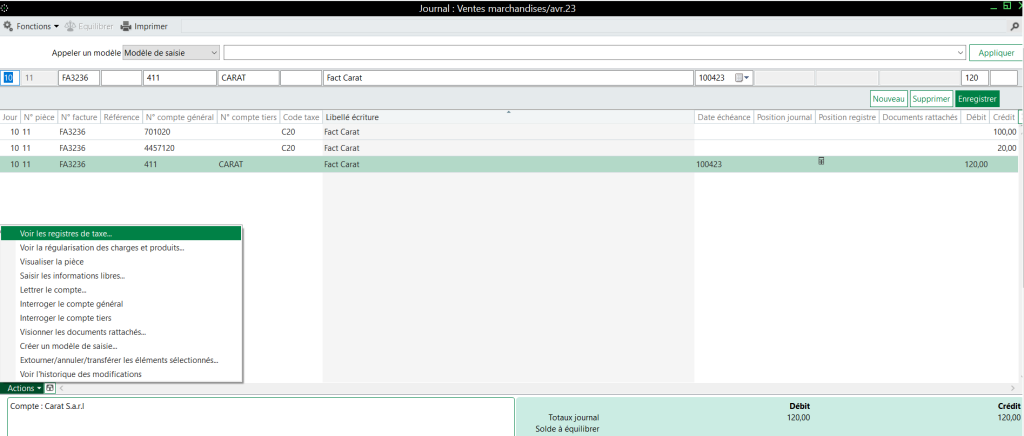Click the small icon next to Actions
This screenshot has width=1024, height=436.
pos(50,388)
